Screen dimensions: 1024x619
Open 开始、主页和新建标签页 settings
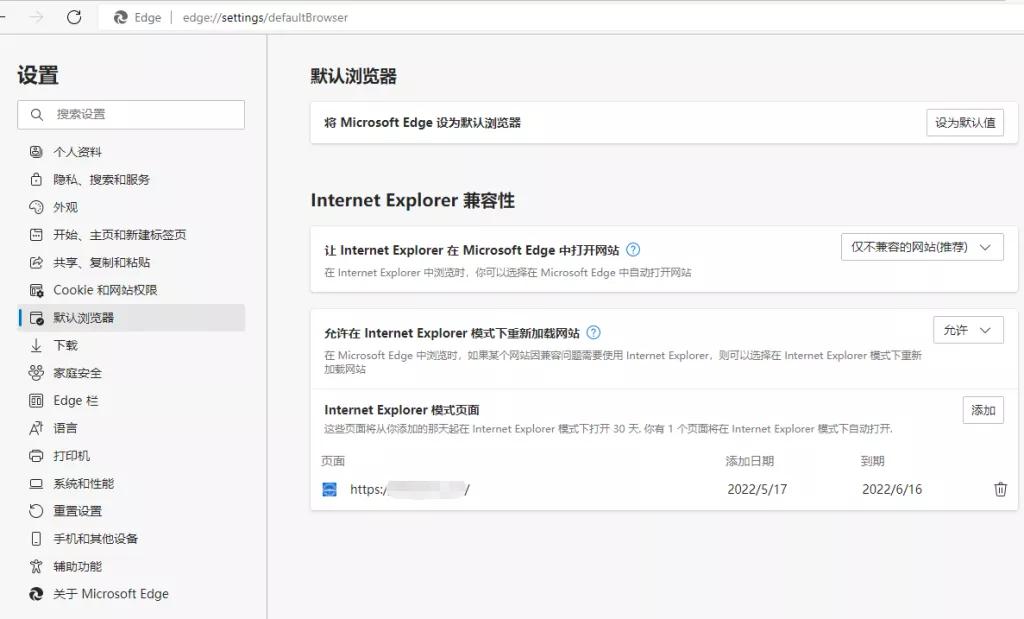131,234
